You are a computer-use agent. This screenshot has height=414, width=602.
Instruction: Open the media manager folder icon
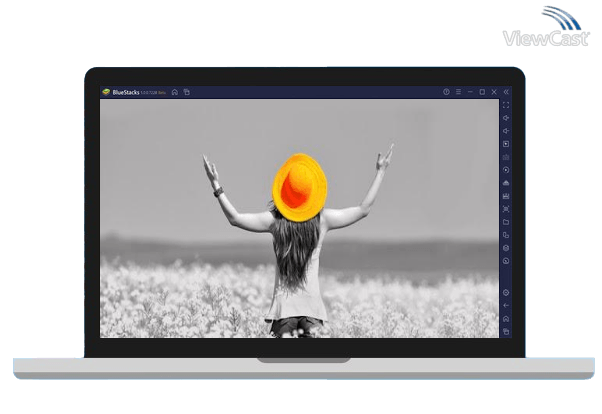(506, 222)
